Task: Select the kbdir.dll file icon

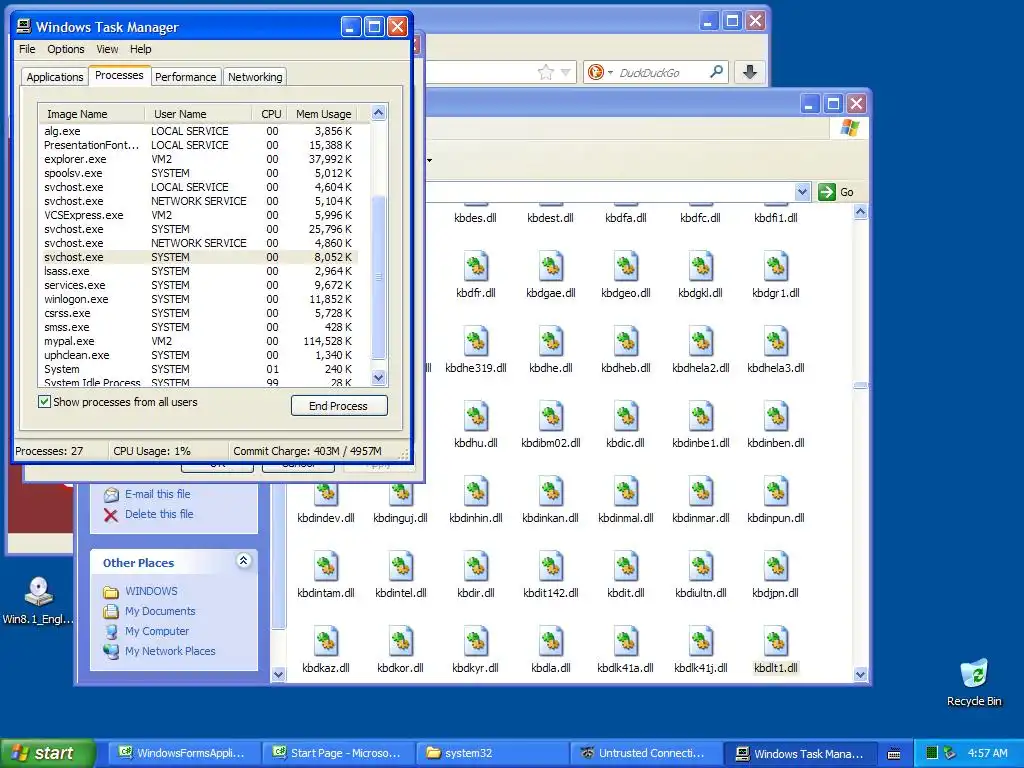Action: (476, 567)
